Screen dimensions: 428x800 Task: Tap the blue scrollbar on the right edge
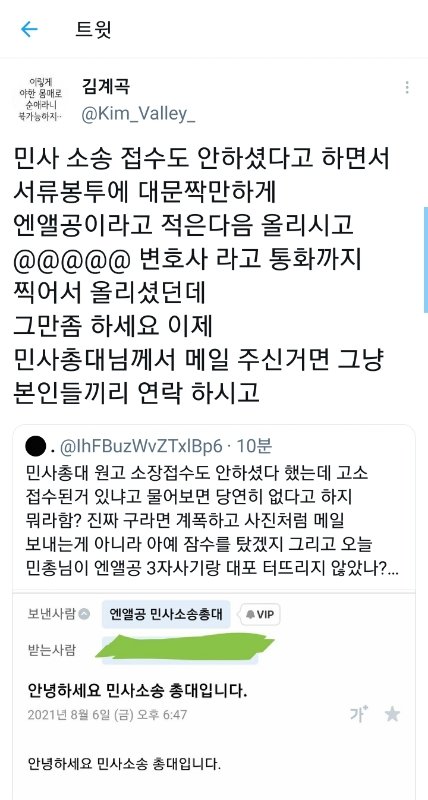pyautogui.click(x=425, y=260)
